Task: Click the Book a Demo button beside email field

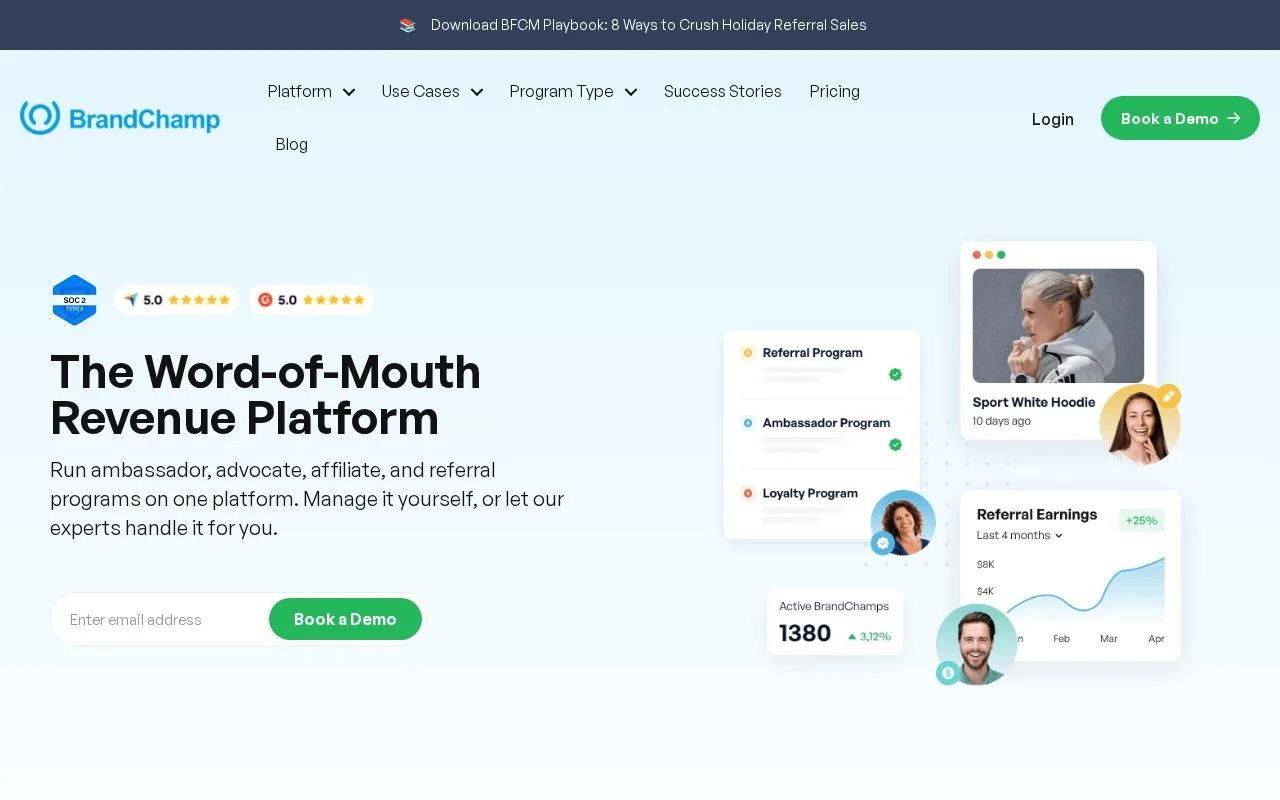Action: point(345,619)
